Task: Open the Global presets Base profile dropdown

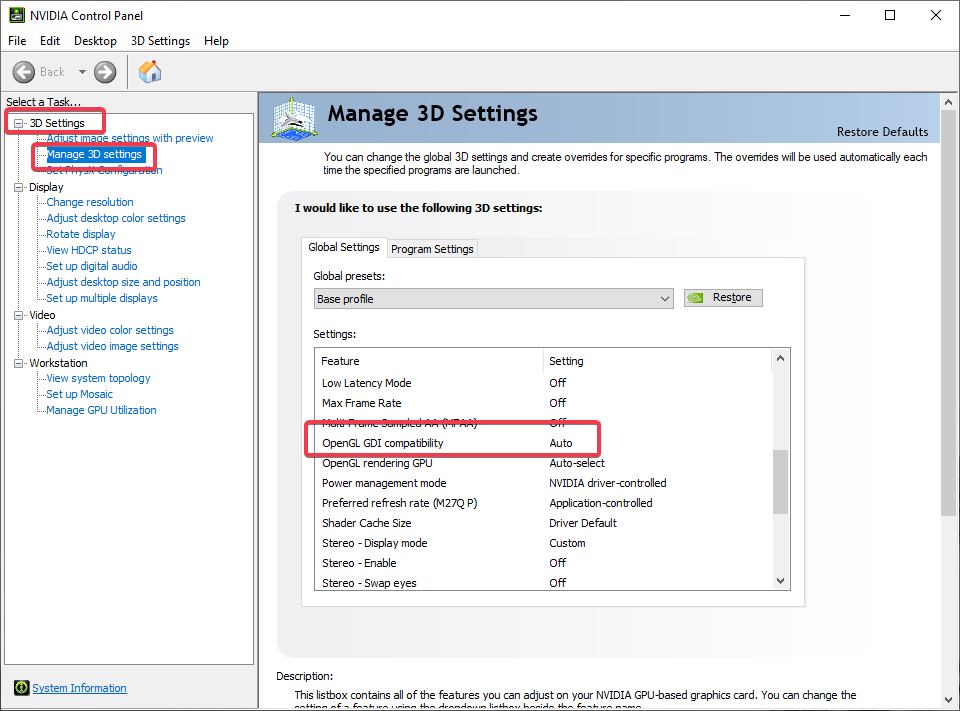Action: coord(493,299)
